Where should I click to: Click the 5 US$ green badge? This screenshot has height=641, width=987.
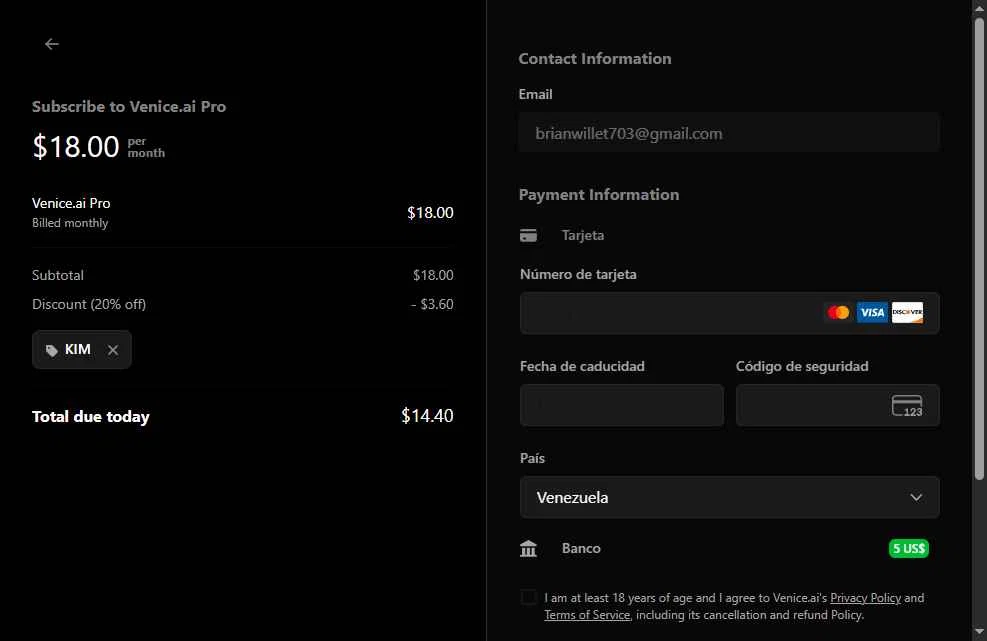908,548
